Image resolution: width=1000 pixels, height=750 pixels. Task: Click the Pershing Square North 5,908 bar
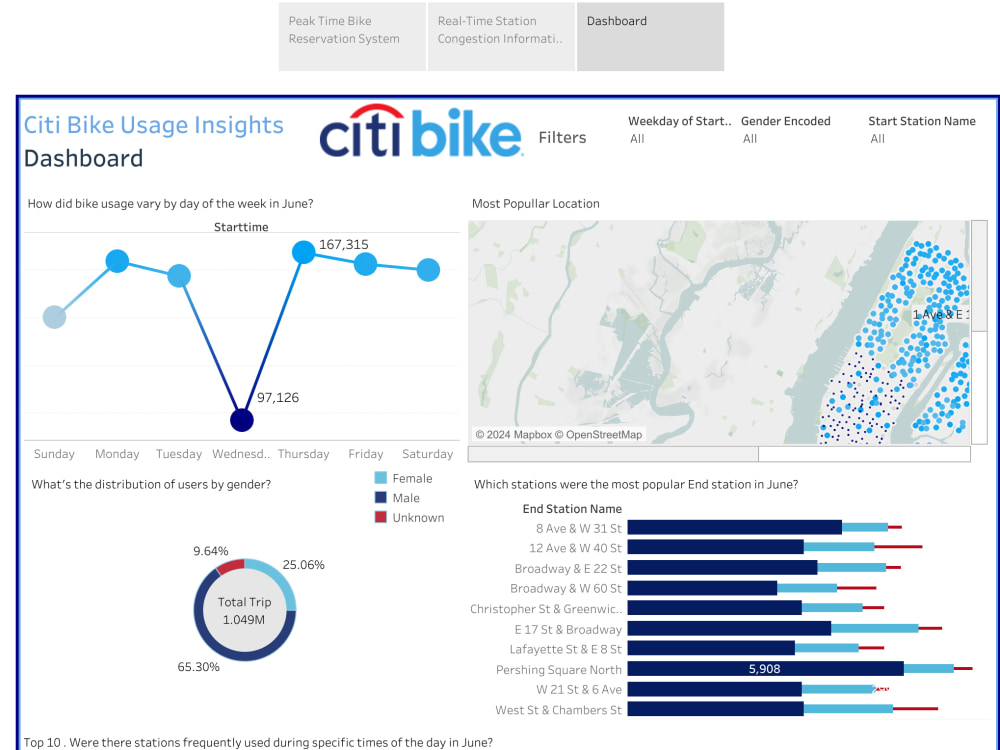[x=765, y=669]
